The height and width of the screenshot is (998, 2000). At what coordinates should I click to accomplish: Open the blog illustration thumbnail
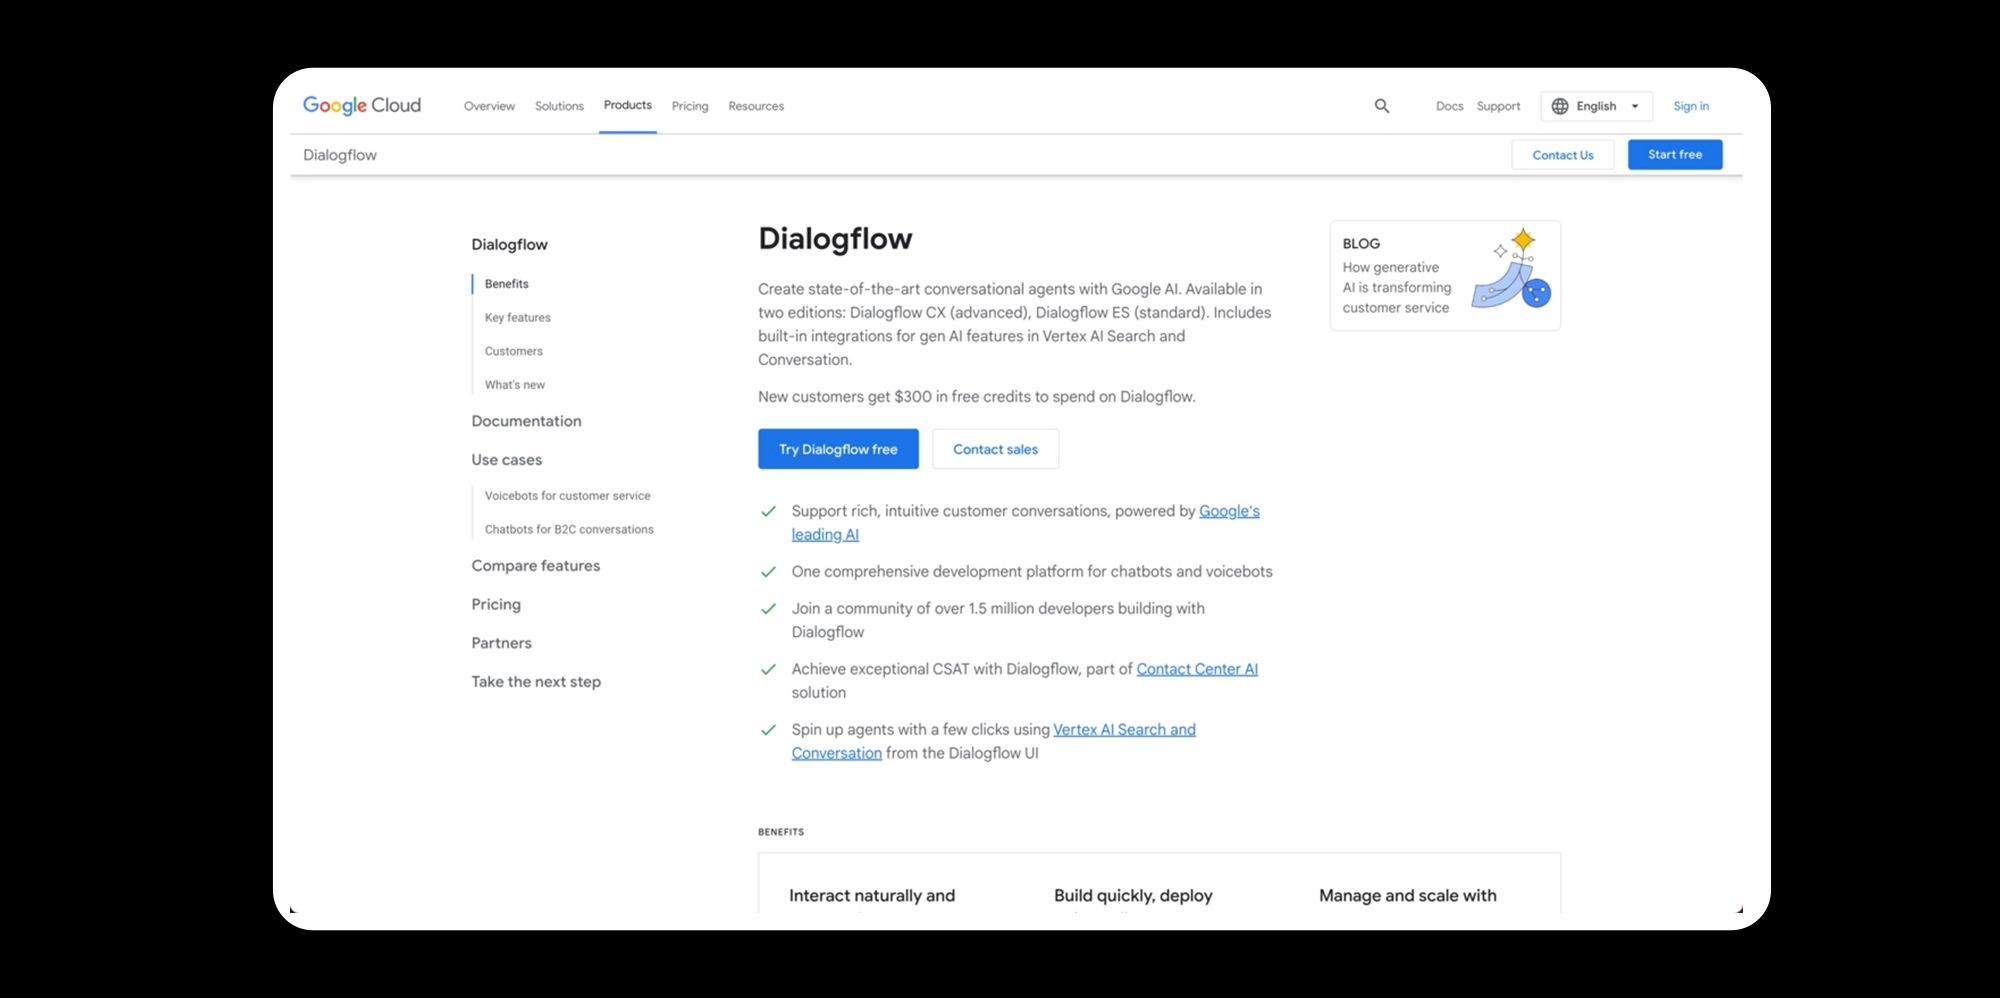1511,269
